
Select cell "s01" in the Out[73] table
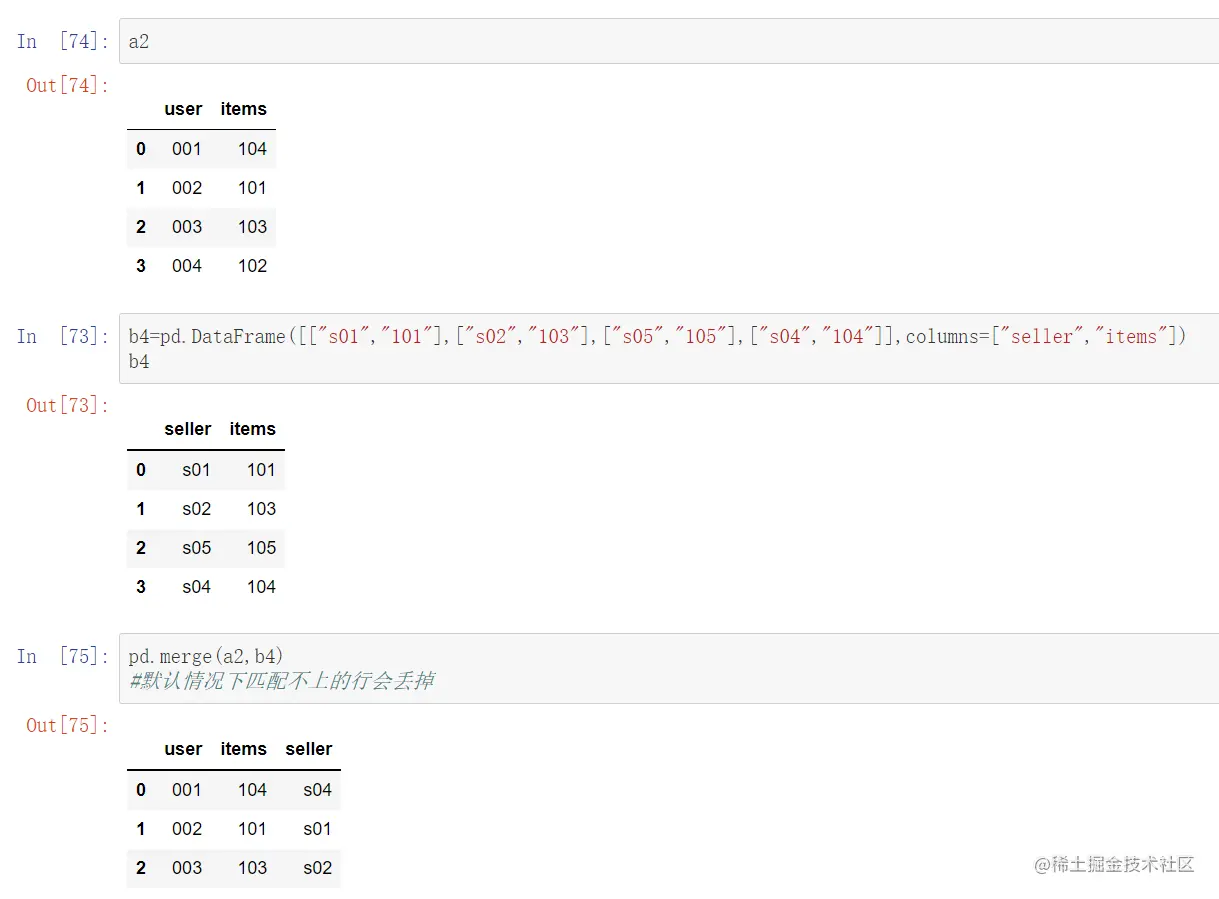196,470
